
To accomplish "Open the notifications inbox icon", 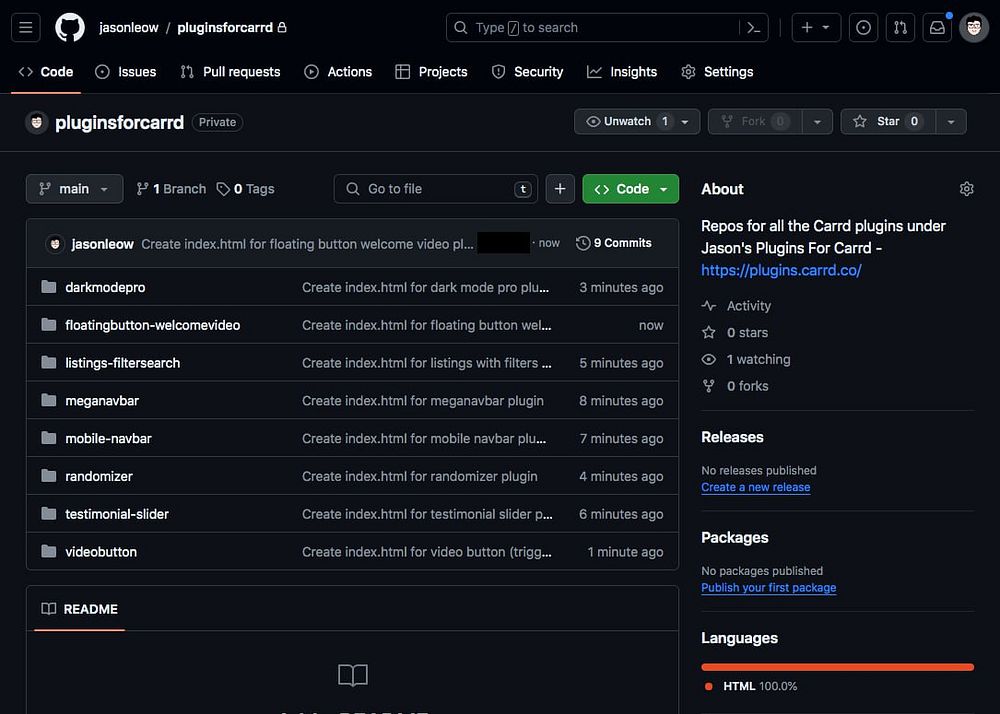I will pos(937,28).
